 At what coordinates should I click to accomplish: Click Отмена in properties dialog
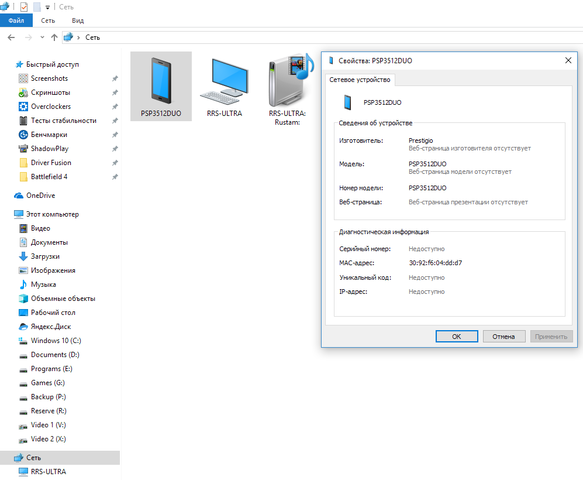(504, 336)
